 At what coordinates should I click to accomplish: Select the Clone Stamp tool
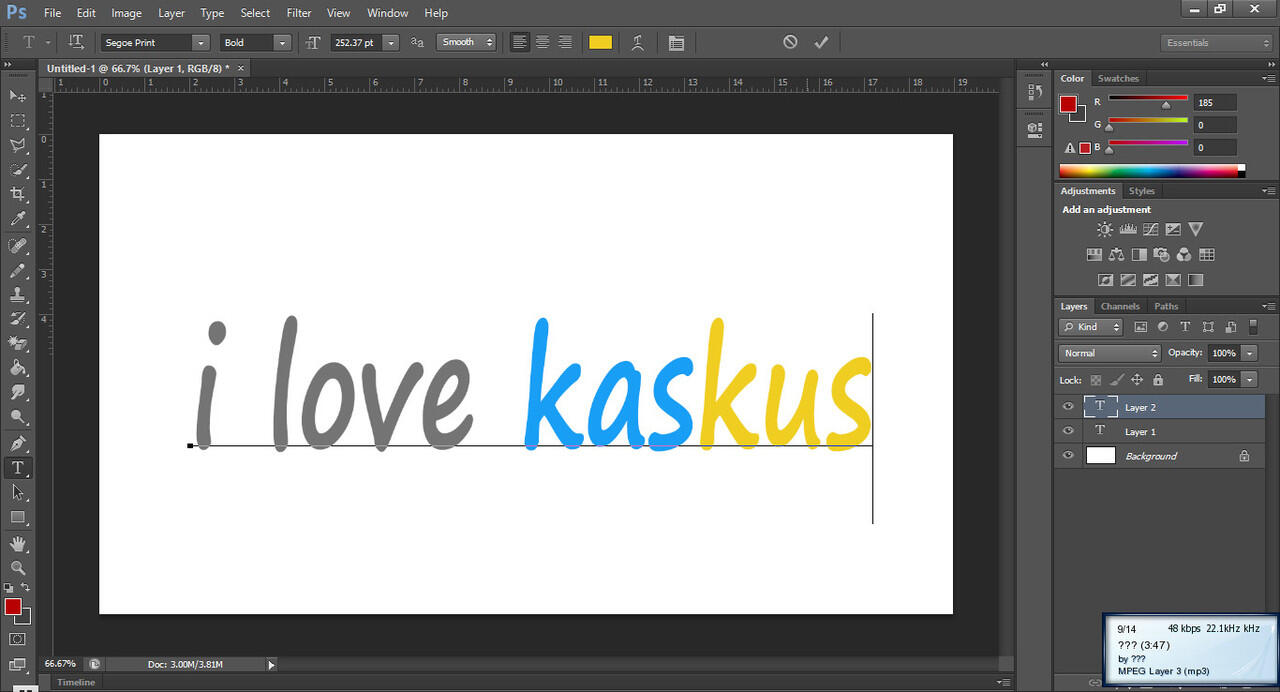pos(18,295)
